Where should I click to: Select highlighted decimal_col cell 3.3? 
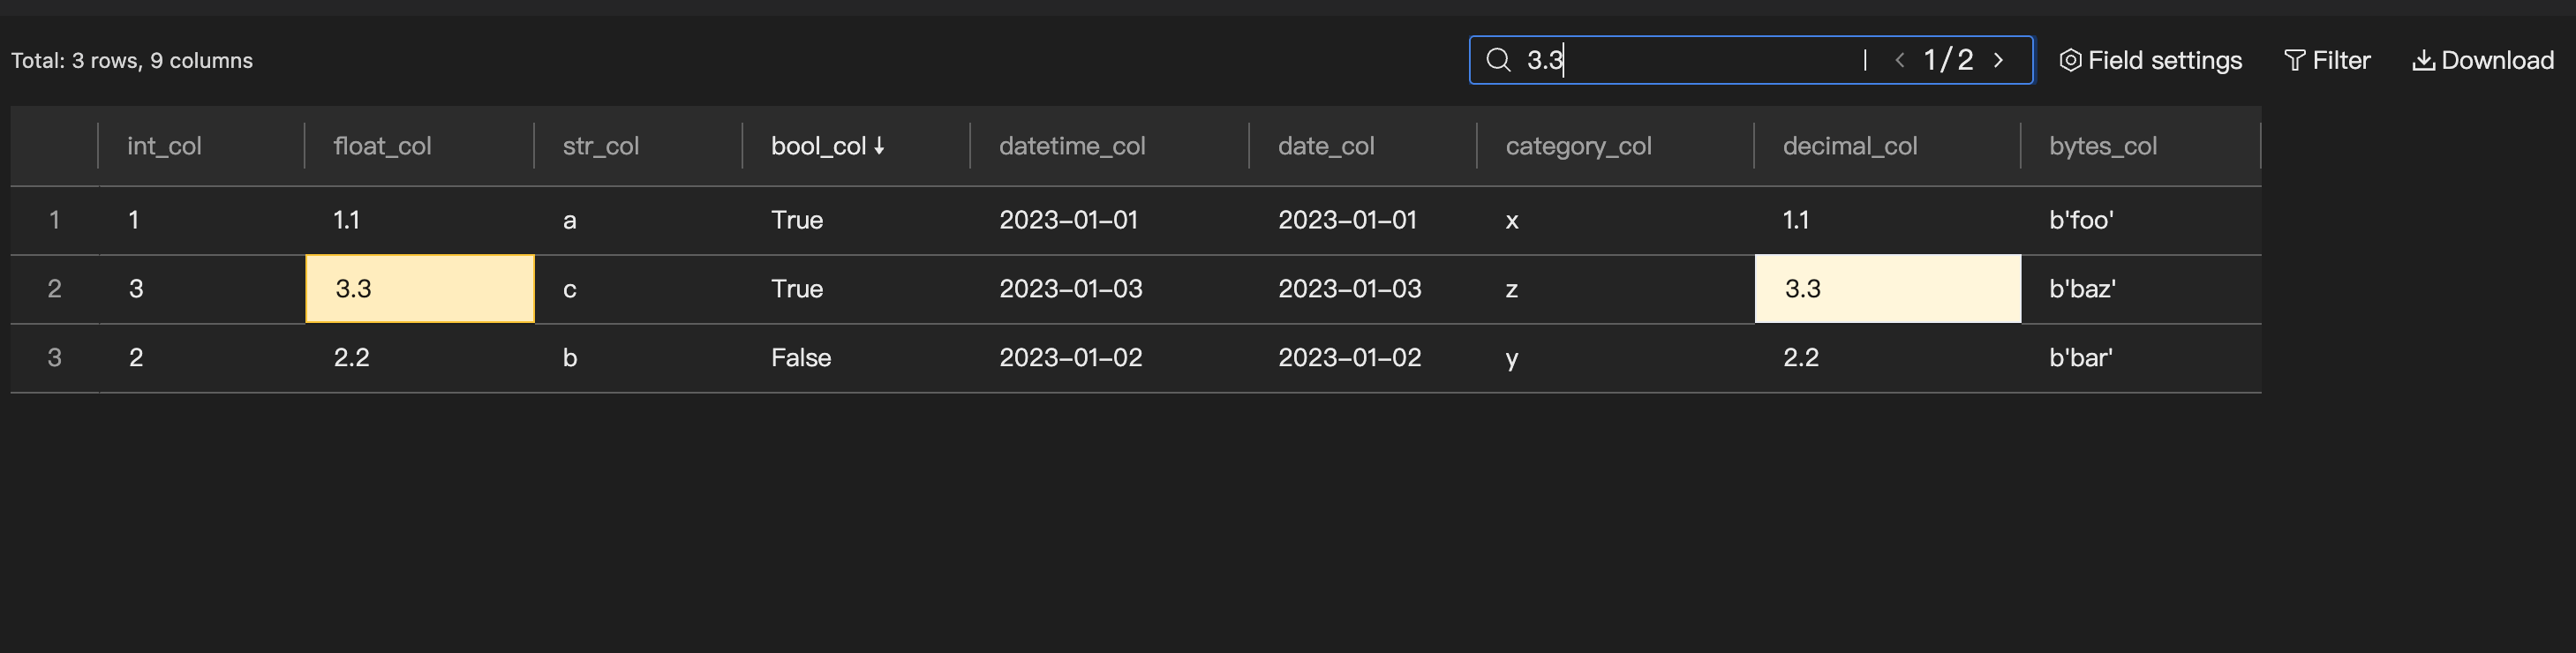coord(1887,289)
